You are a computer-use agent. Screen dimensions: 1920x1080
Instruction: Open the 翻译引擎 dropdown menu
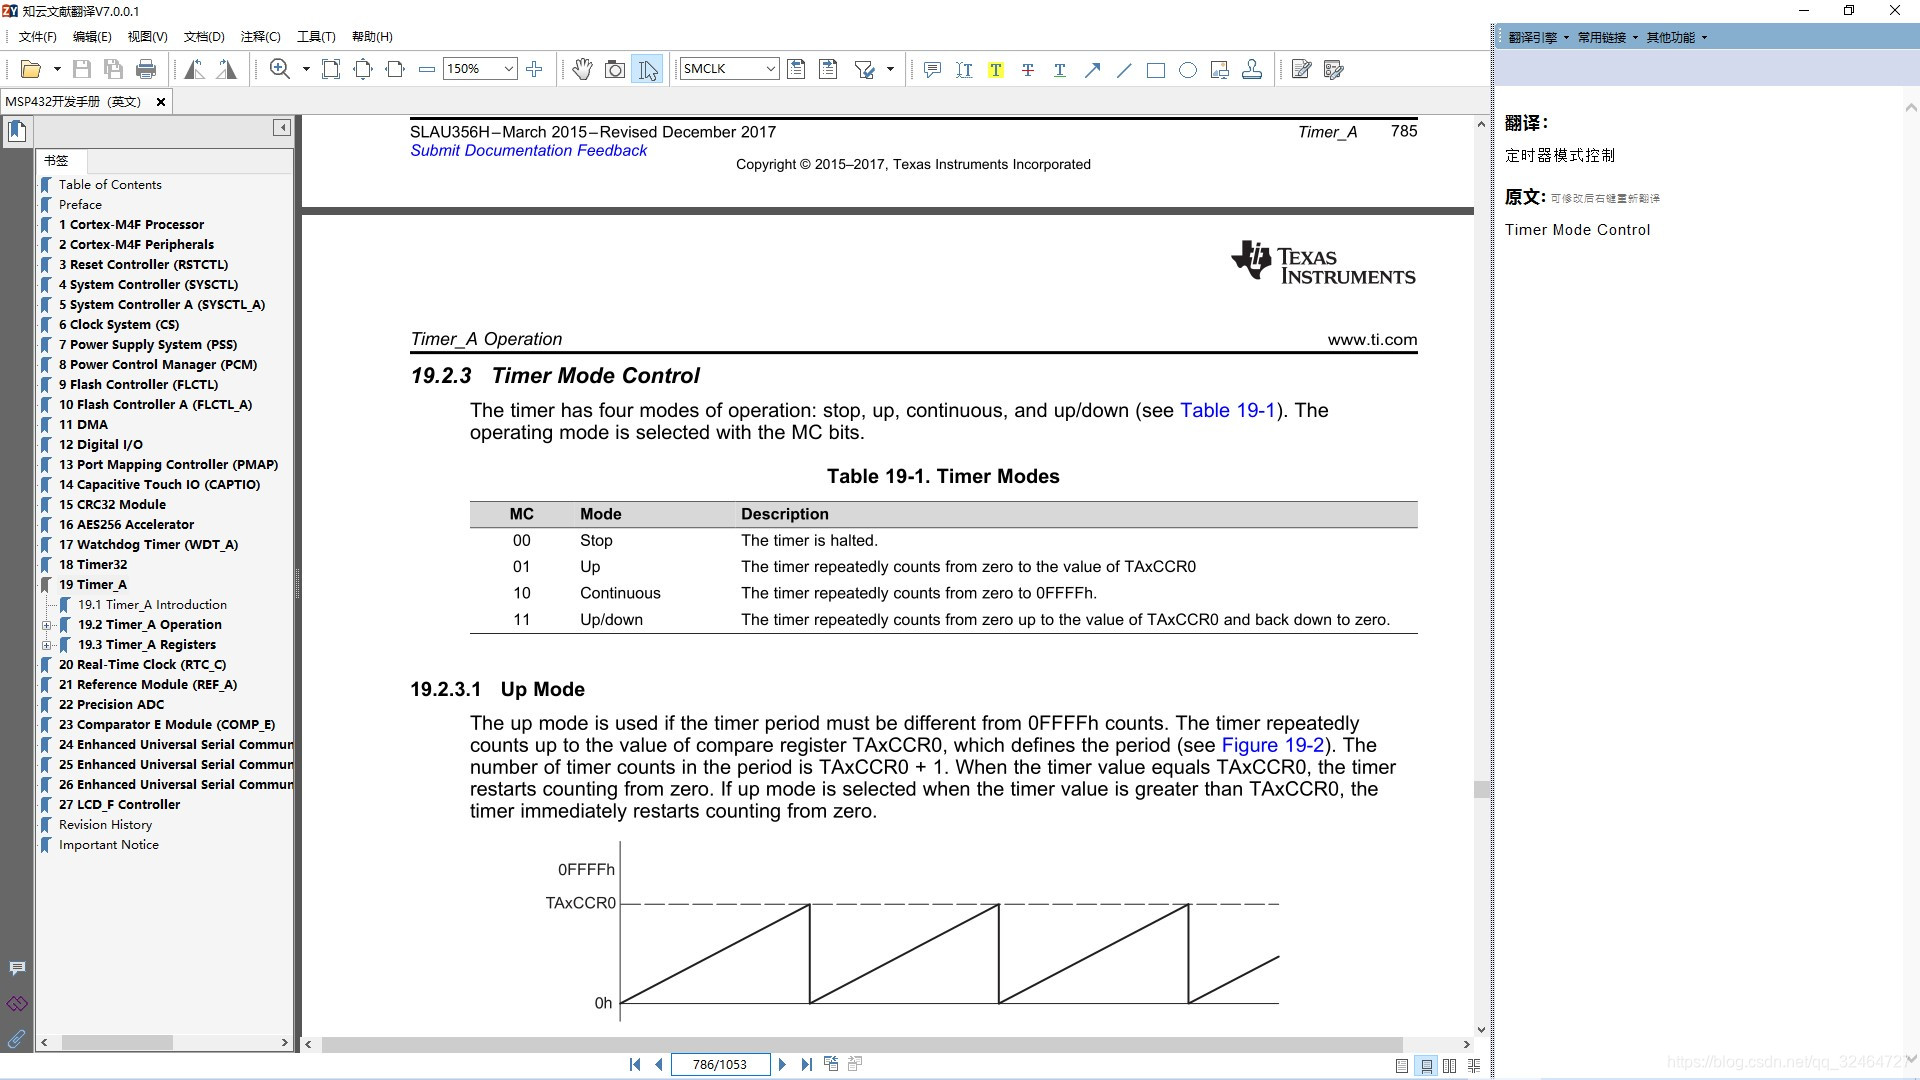[1538, 37]
